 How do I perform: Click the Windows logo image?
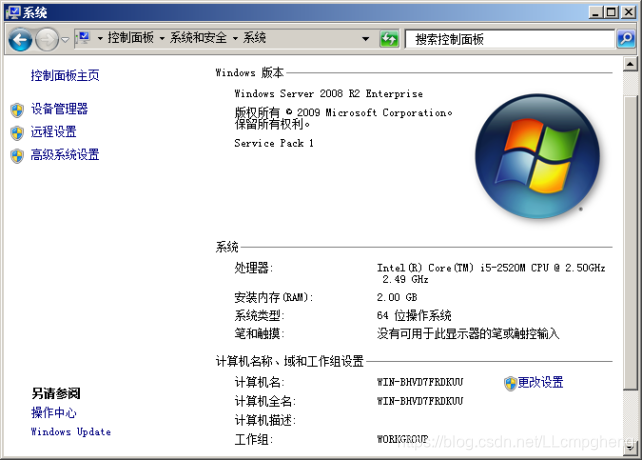click(x=538, y=156)
